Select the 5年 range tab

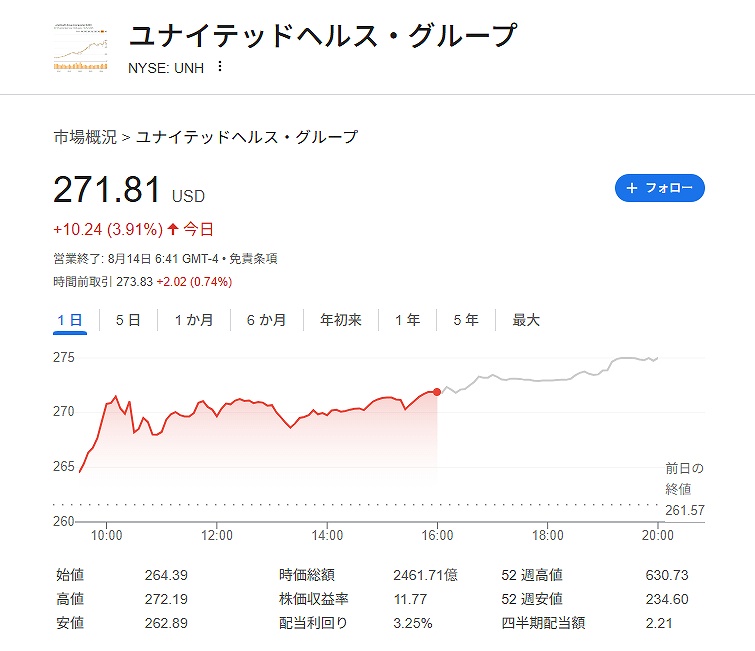tap(466, 320)
